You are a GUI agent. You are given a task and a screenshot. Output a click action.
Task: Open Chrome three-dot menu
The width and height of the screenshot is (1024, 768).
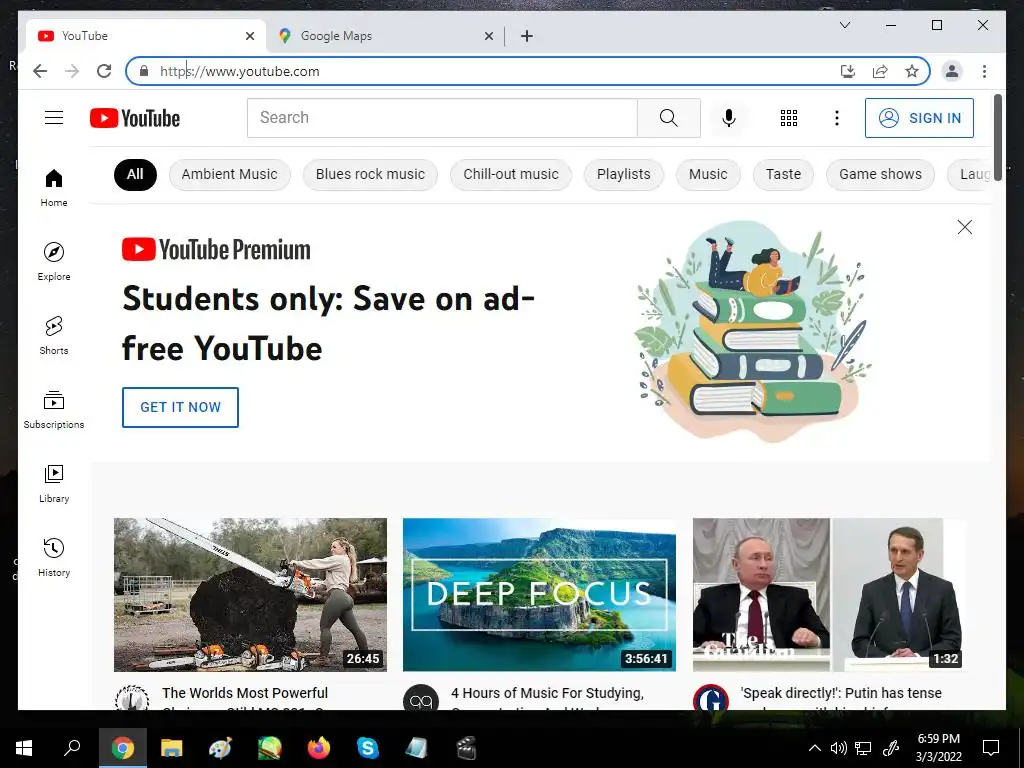pos(984,71)
